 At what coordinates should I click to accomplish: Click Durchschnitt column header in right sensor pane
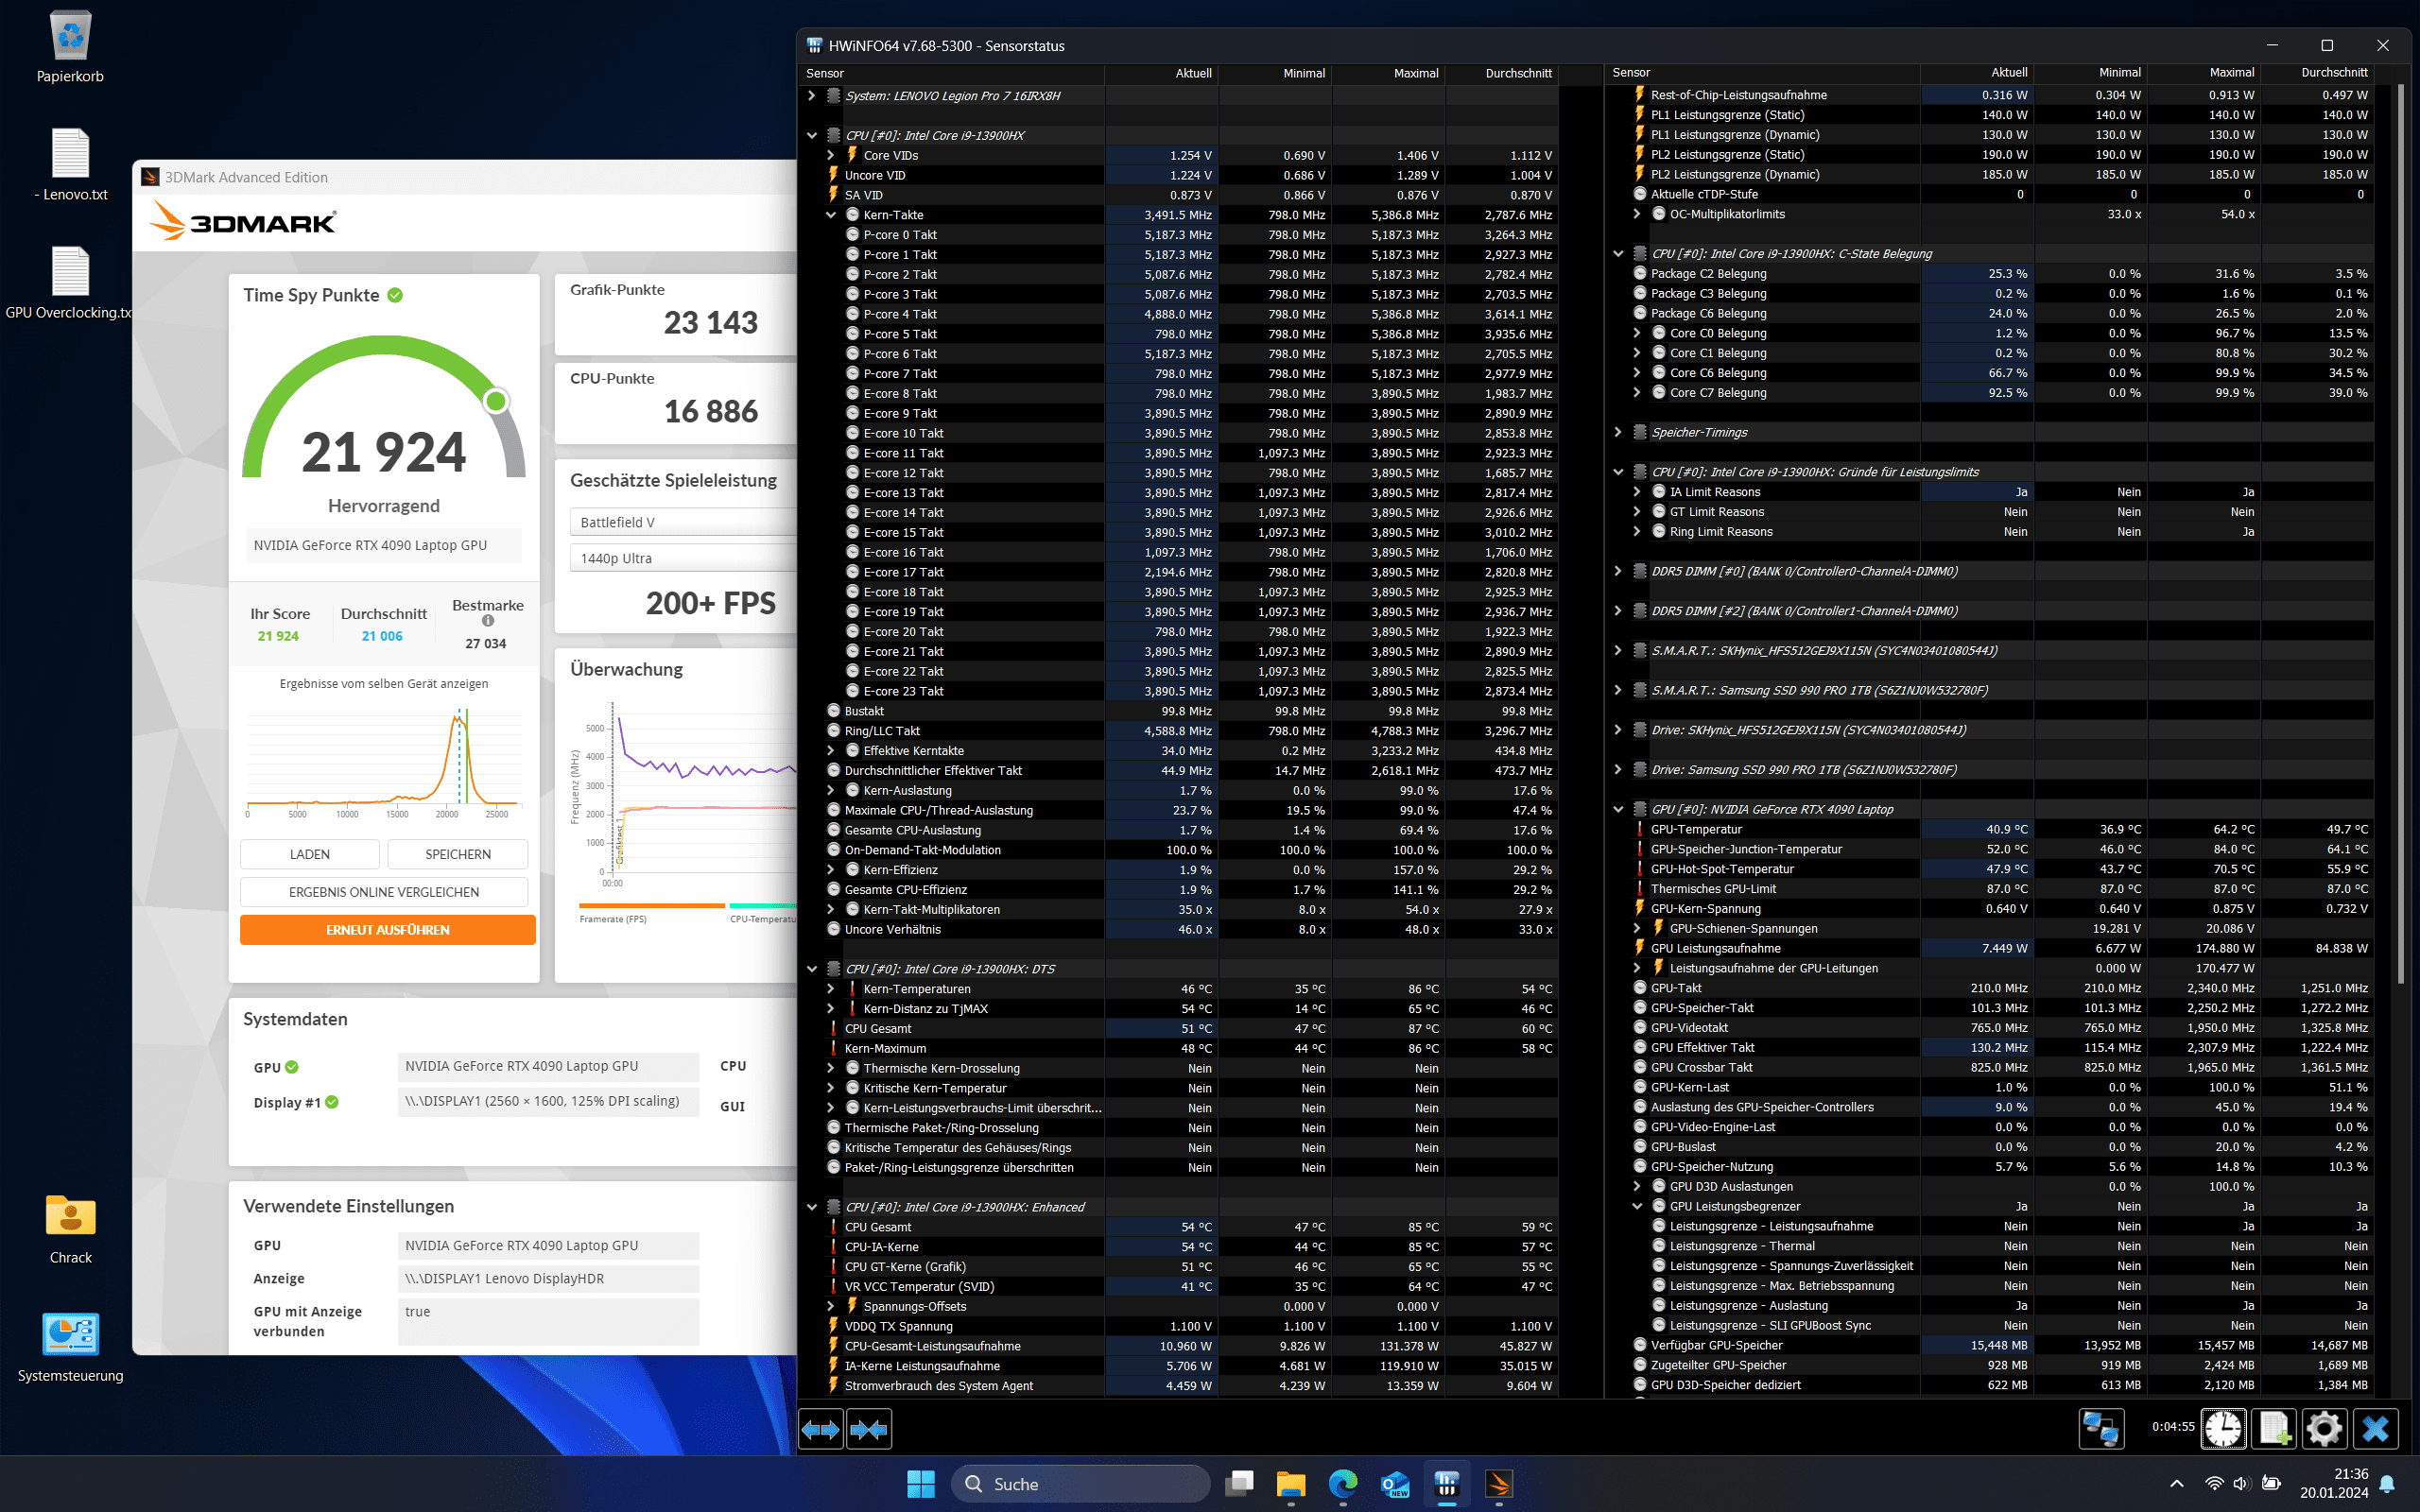pyautogui.click(x=2318, y=73)
